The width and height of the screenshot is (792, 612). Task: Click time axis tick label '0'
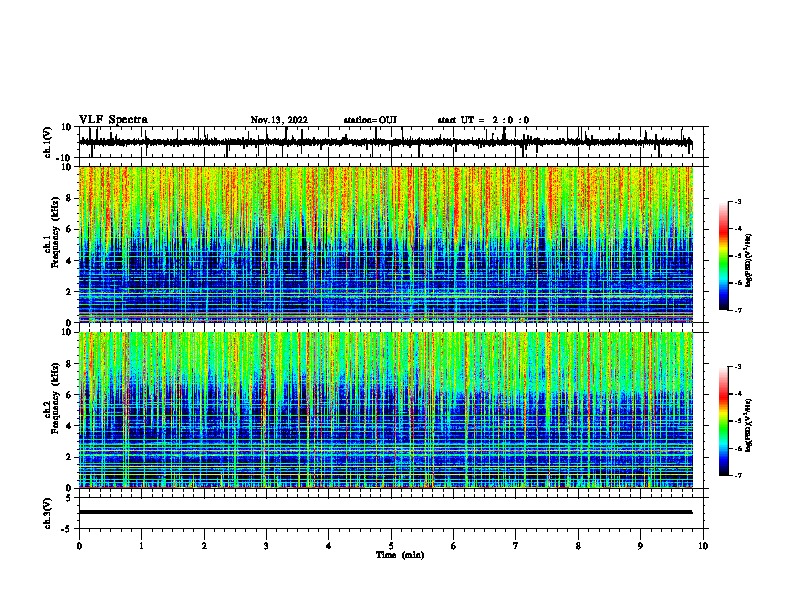[x=79, y=546]
